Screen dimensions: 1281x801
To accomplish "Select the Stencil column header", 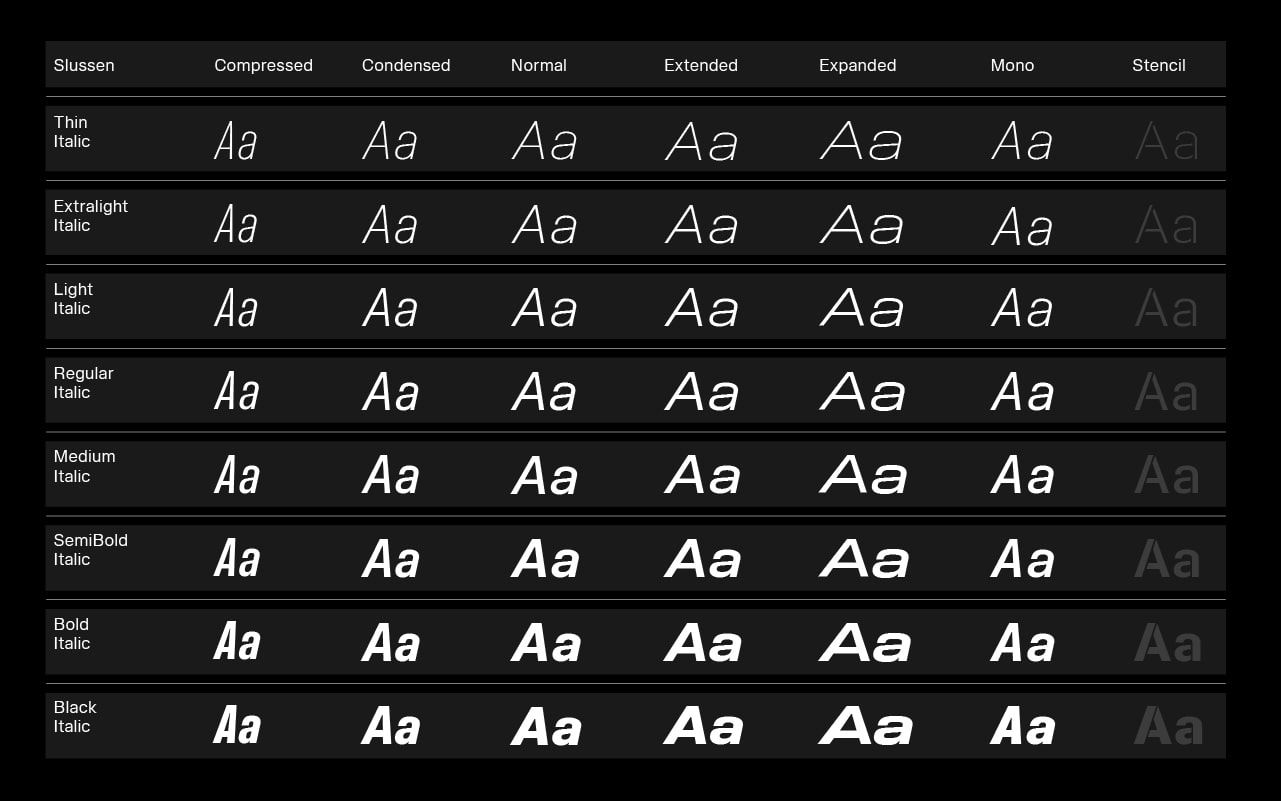I will [x=1159, y=65].
